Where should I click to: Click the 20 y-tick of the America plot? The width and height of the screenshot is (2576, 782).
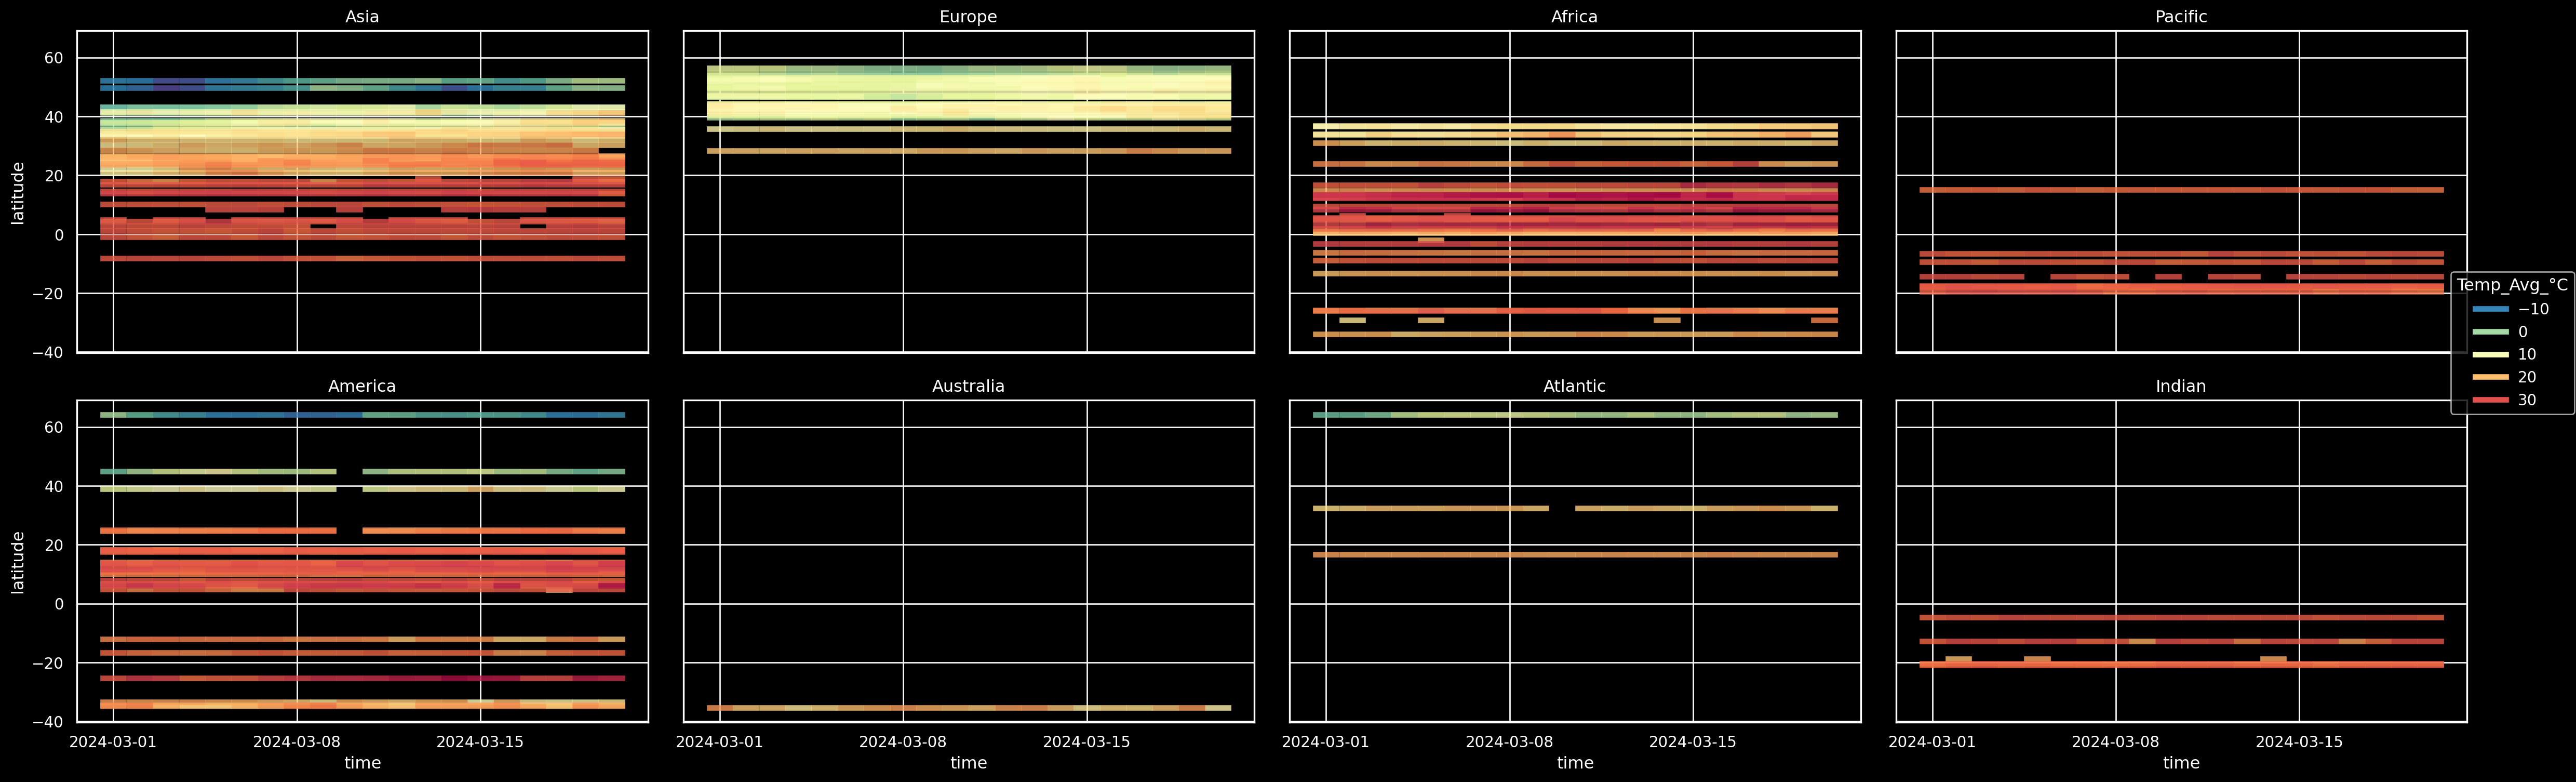(53, 545)
